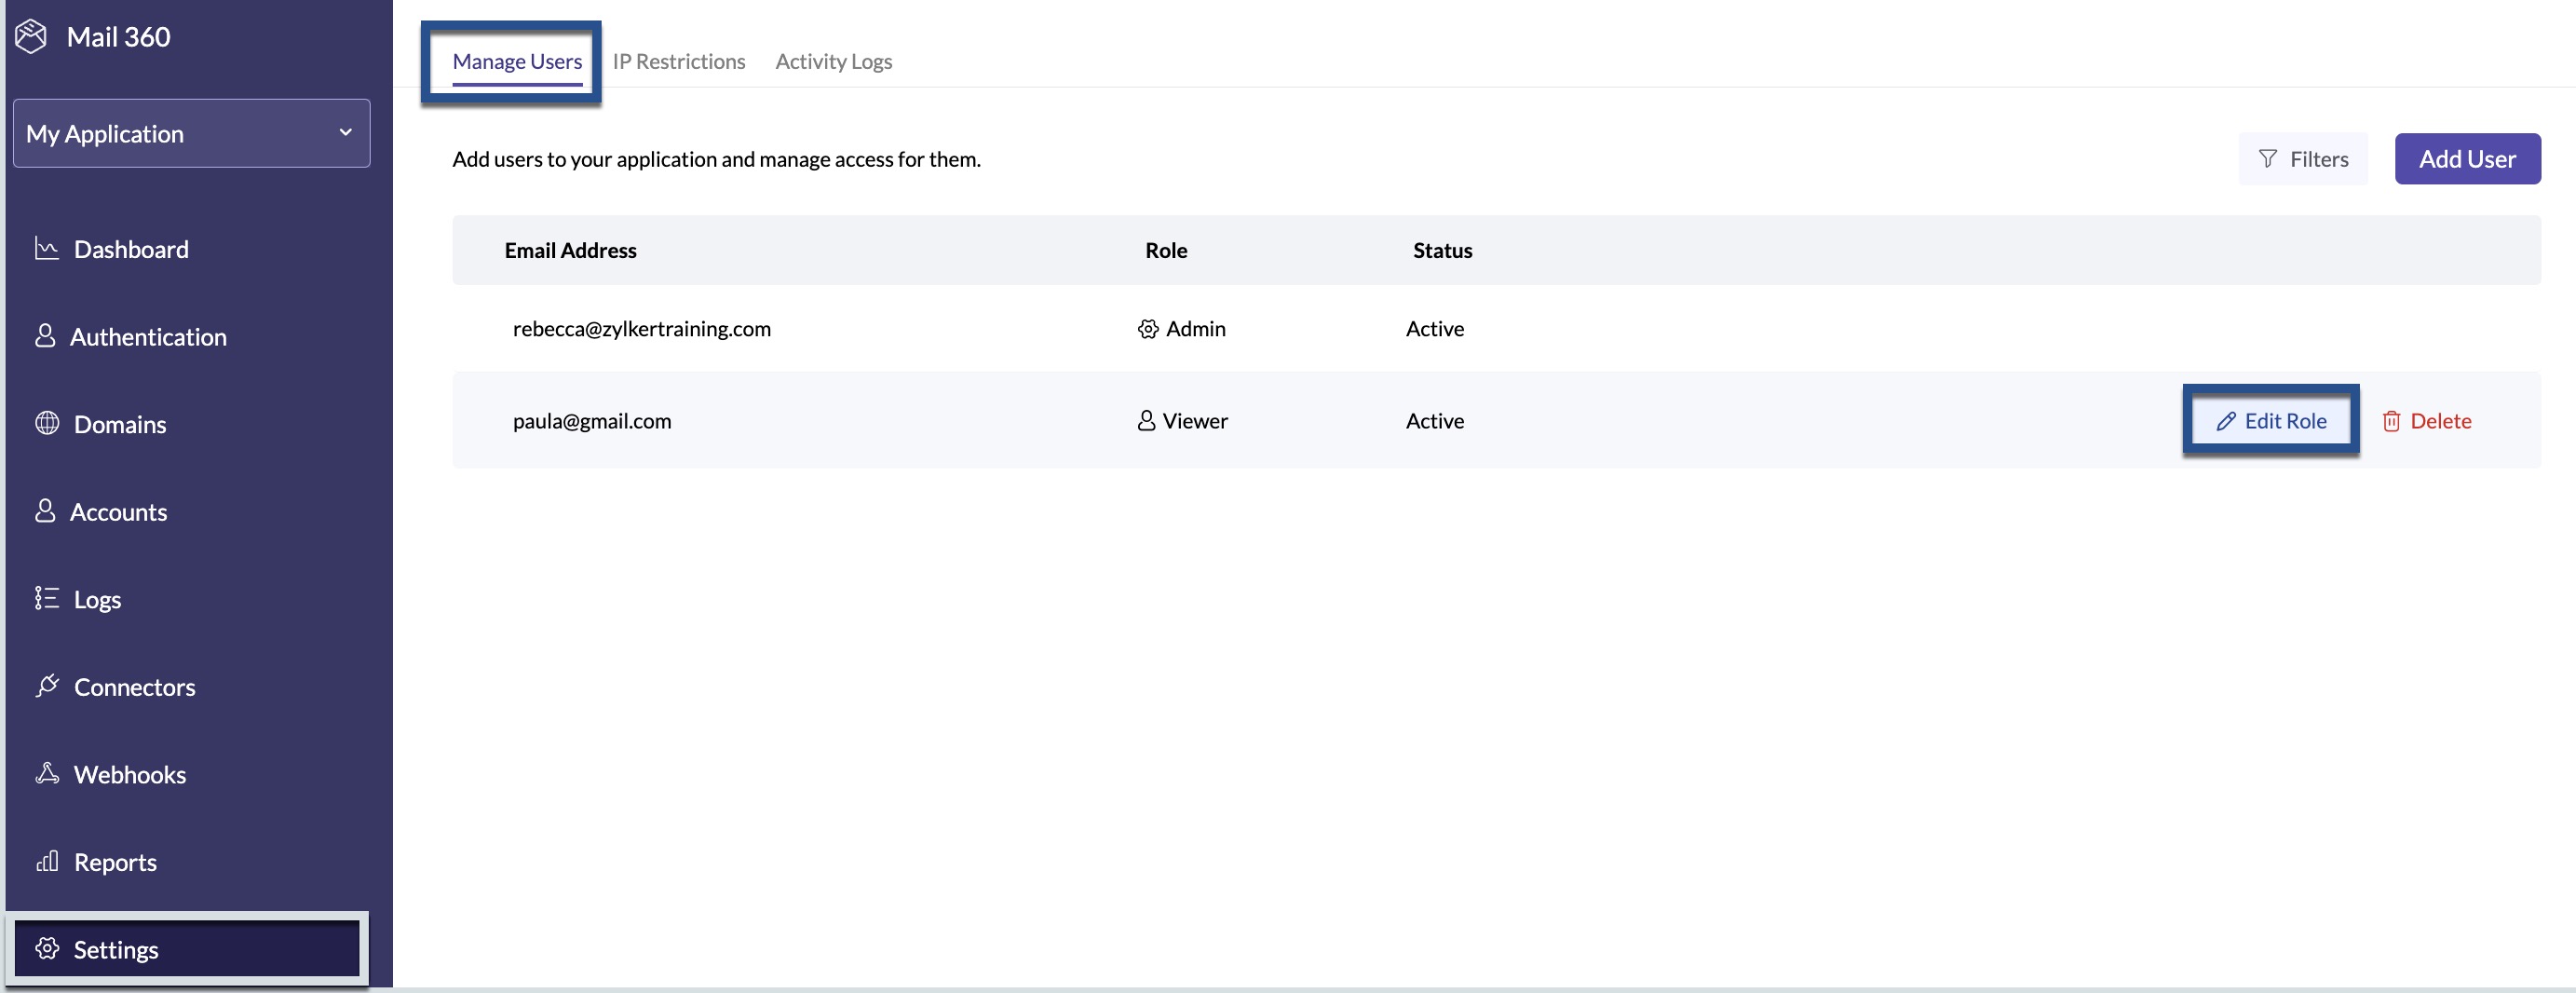Click the Mail 360 logo icon
The image size is (2576, 993).
point(31,37)
